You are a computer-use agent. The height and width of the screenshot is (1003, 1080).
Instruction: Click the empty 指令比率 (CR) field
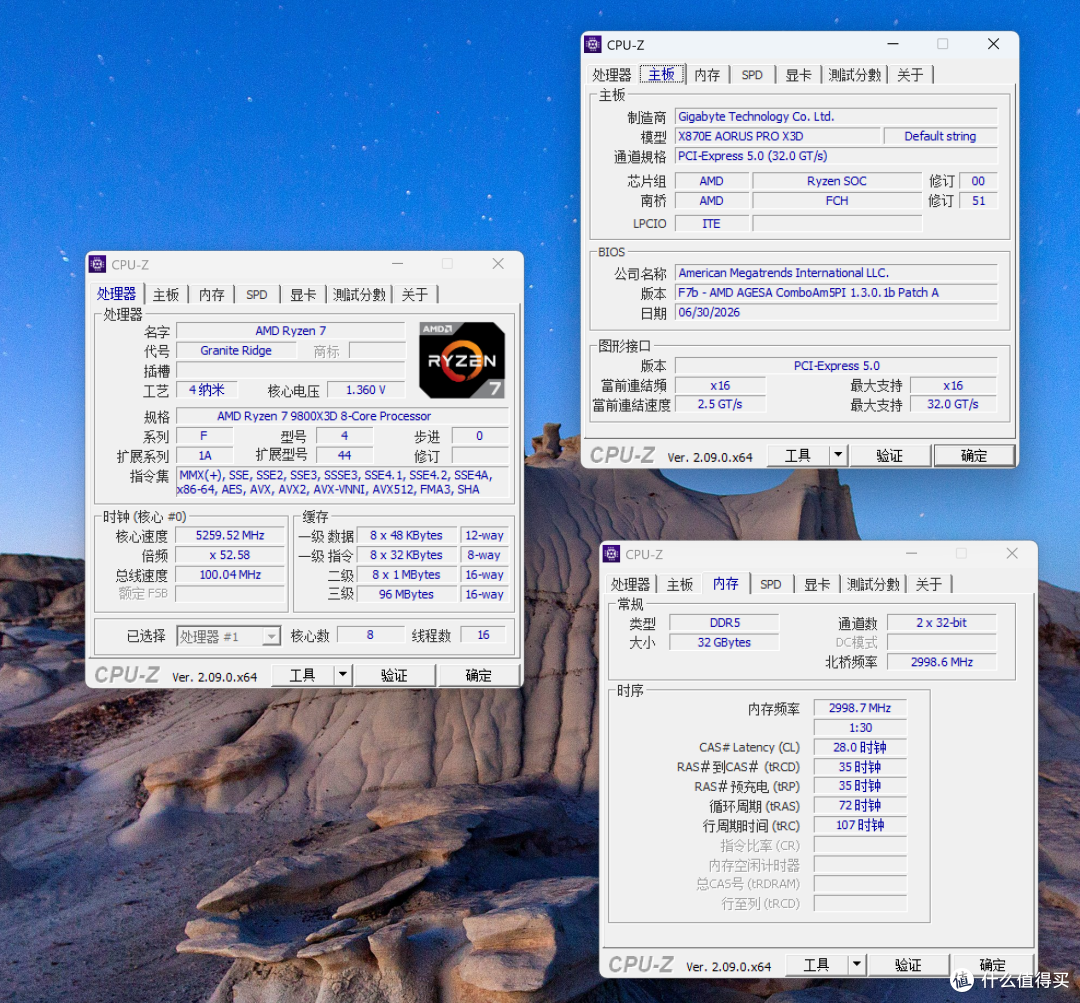point(860,845)
